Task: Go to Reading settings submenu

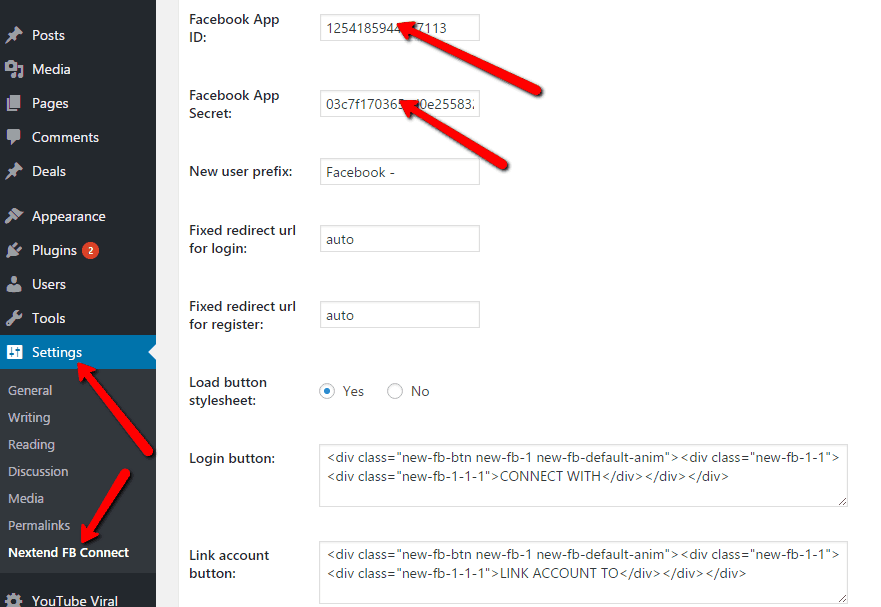Action: 31,445
